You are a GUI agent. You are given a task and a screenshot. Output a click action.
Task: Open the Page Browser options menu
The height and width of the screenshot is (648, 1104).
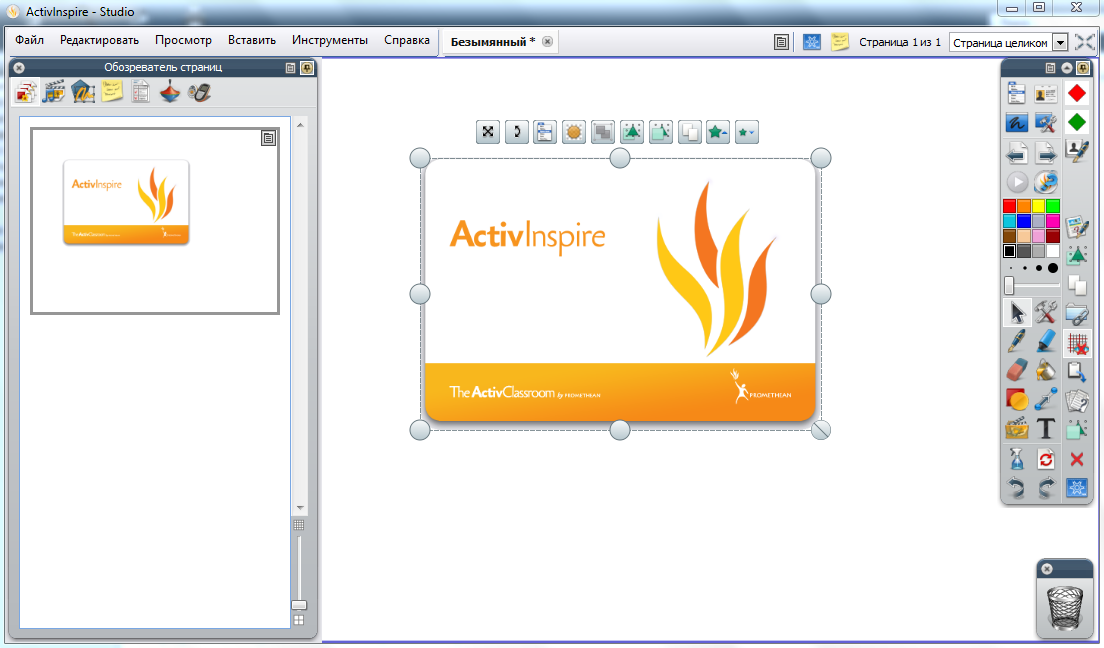(x=290, y=68)
